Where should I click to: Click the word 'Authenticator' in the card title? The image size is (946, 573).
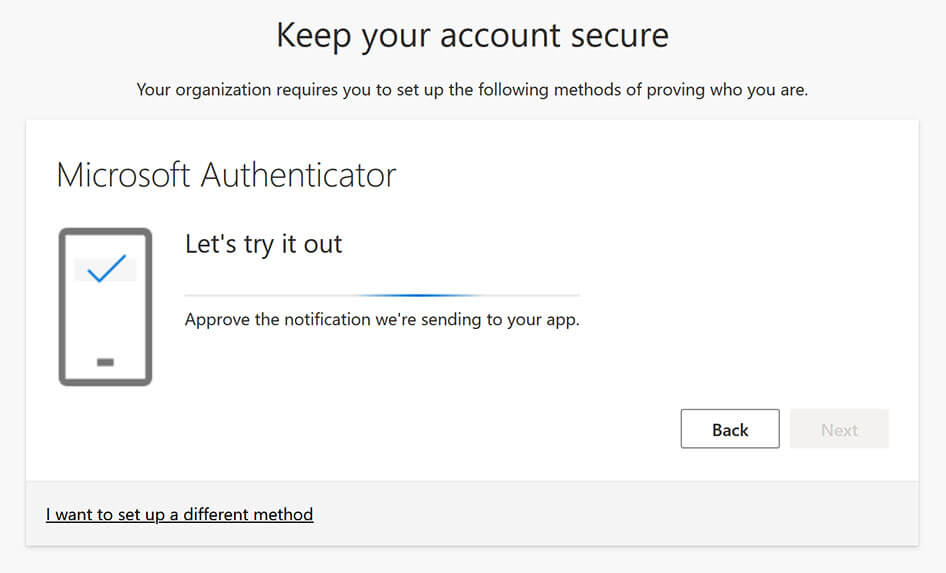pos(298,175)
